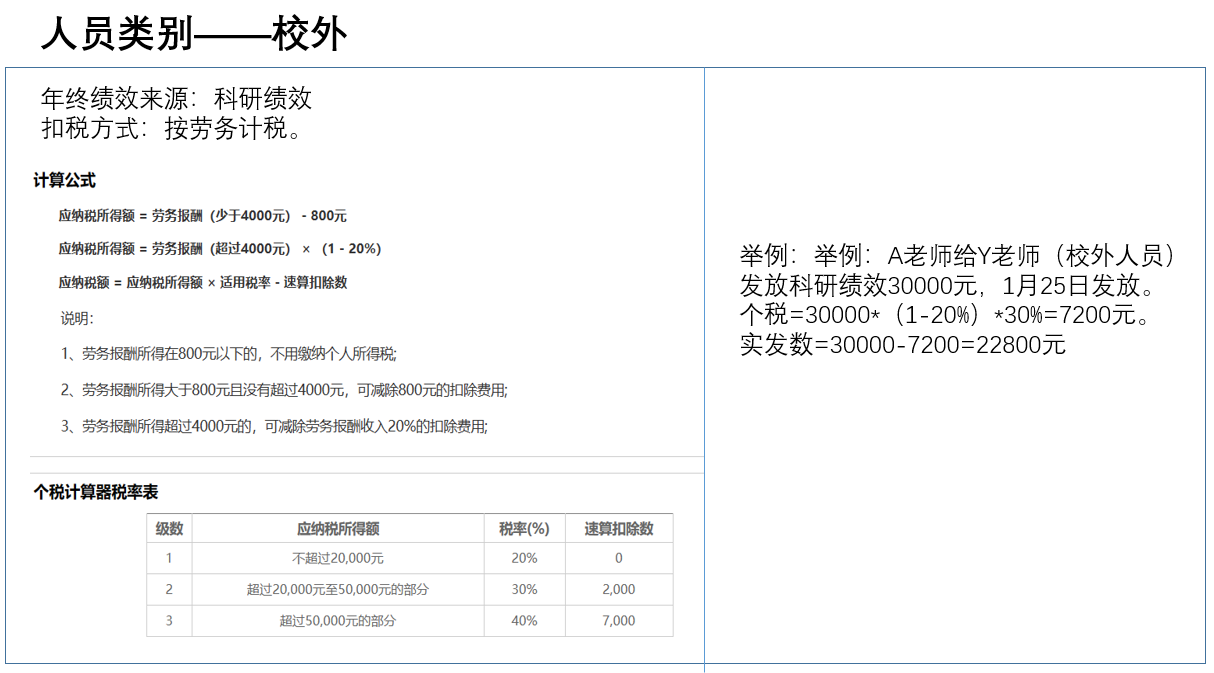Click the 扣税方式：按劳务计税 line
This screenshot has height=673, width=1214.
pyautogui.click(x=172, y=130)
